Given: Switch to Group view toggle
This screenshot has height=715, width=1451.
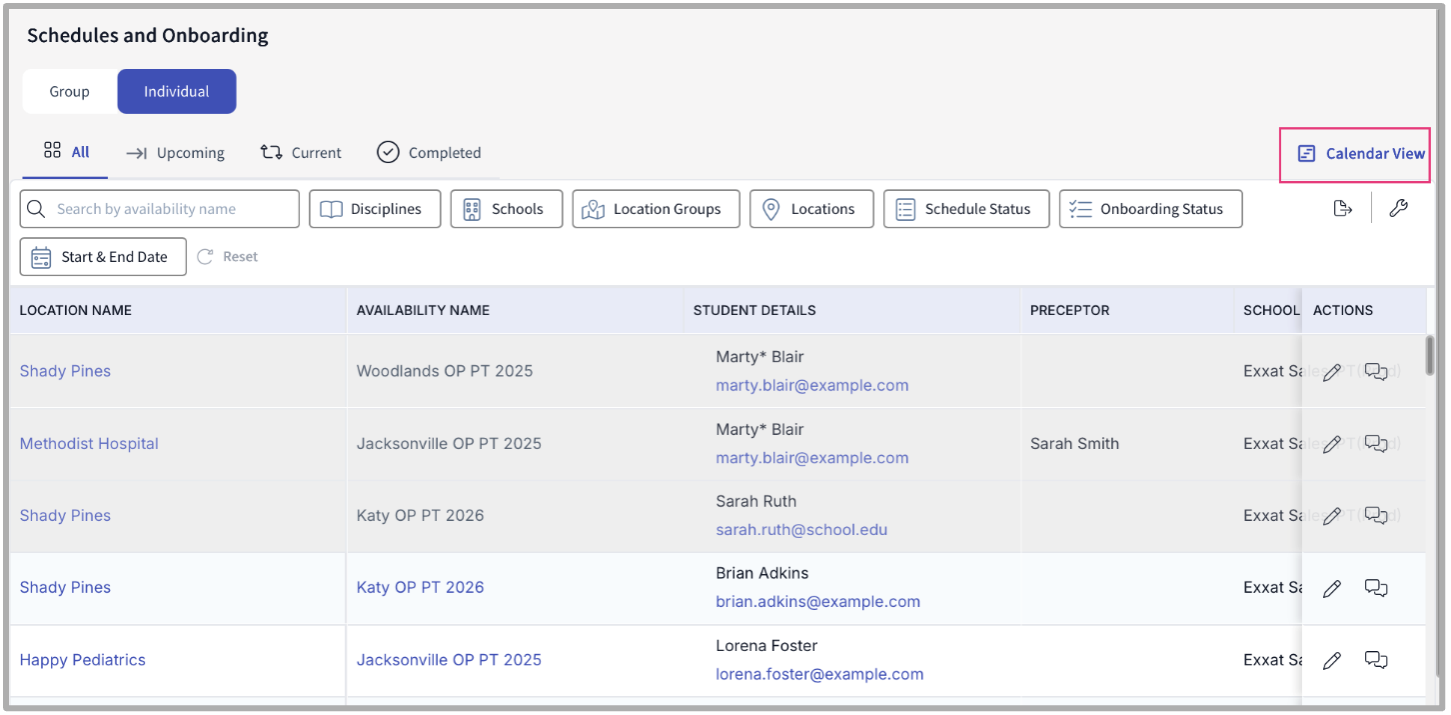Looking at the screenshot, I should point(70,92).
